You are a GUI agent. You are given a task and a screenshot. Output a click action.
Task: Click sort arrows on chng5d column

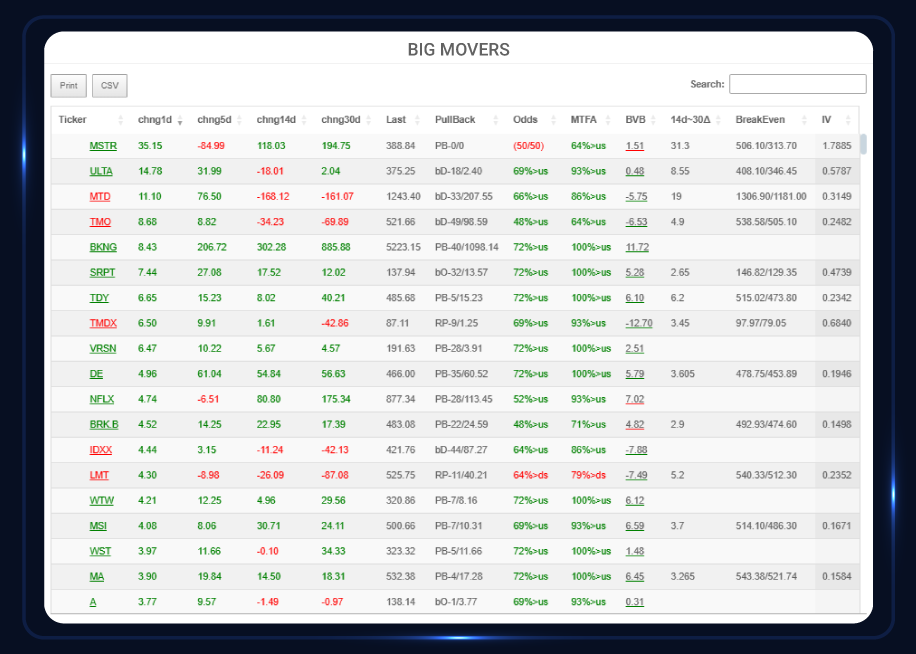pos(239,120)
